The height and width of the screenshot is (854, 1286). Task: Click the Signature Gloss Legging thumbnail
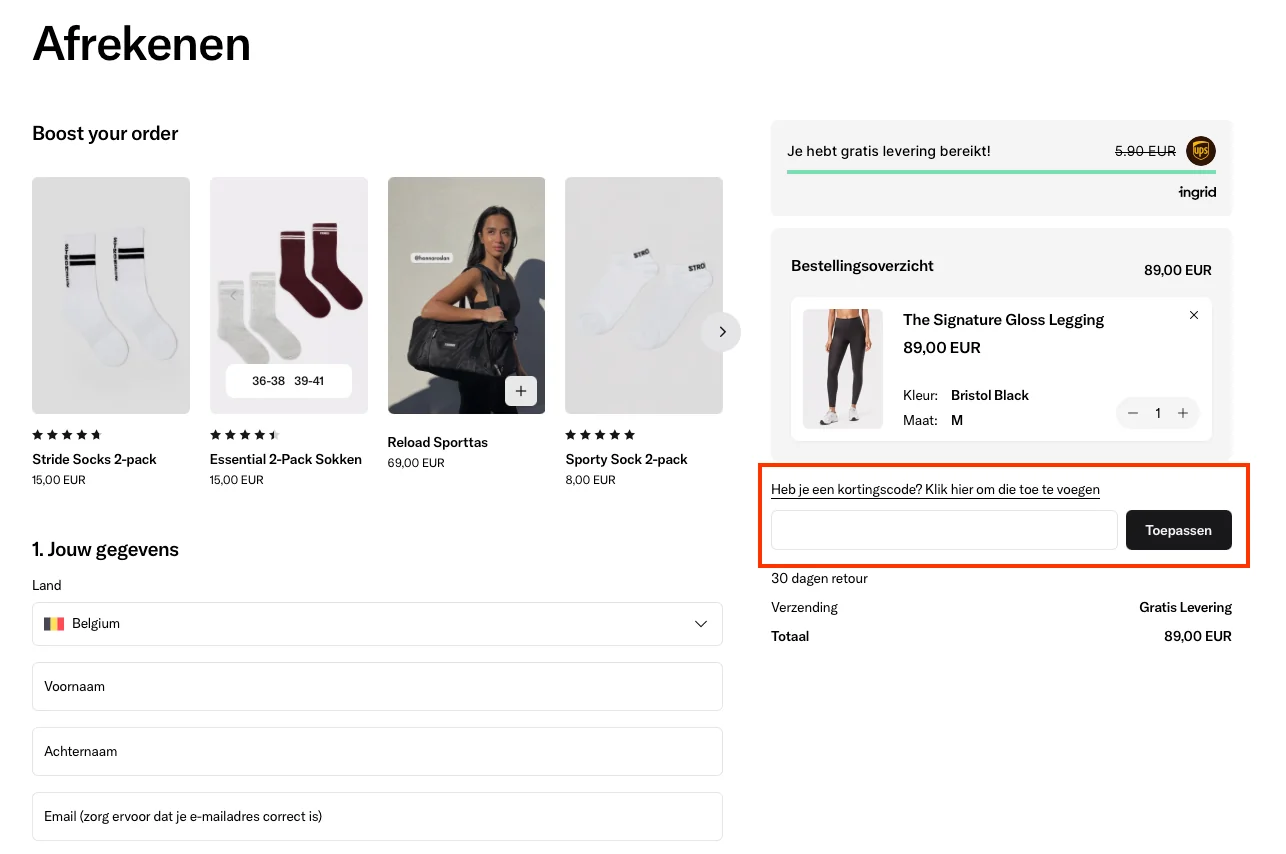(x=843, y=369)
